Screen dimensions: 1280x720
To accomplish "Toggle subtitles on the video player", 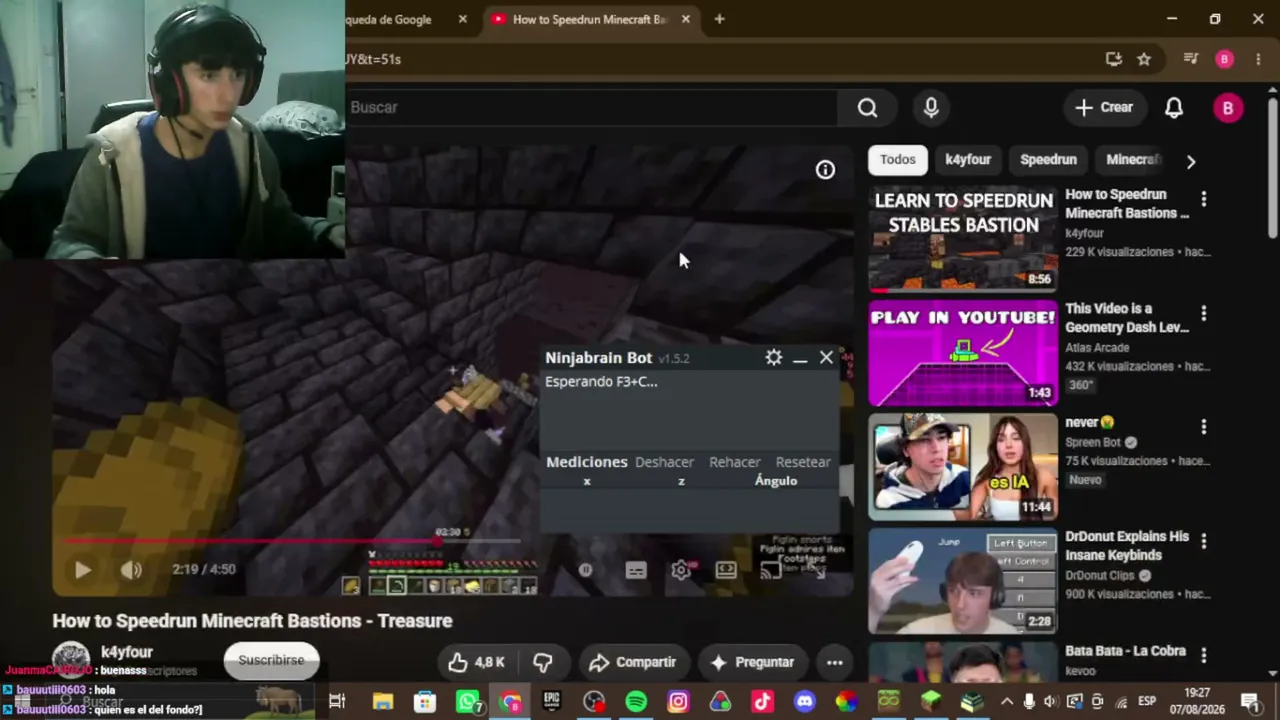I will point(636,570).
